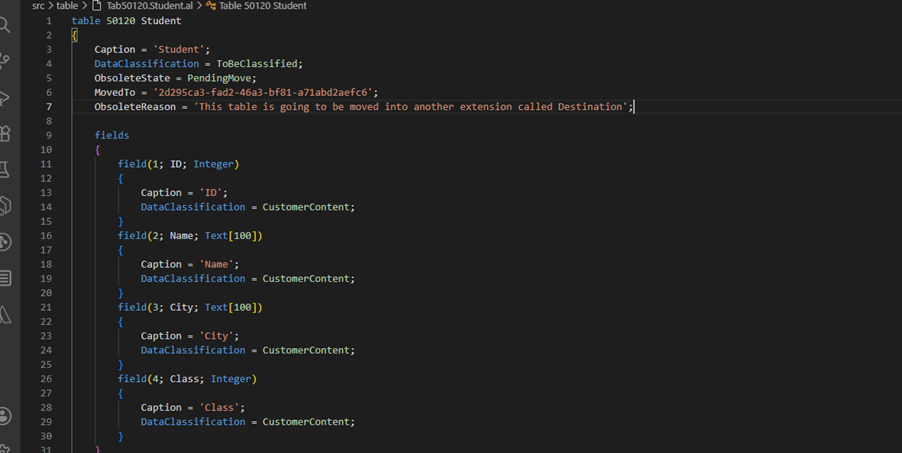
Task: Open the Testing flask view
Action: tap(5, 169)
